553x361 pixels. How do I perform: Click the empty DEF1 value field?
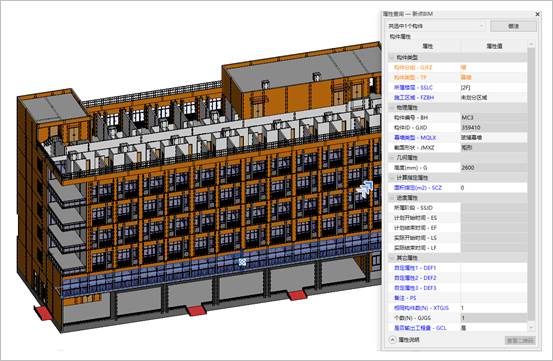(x=494, y=268)
